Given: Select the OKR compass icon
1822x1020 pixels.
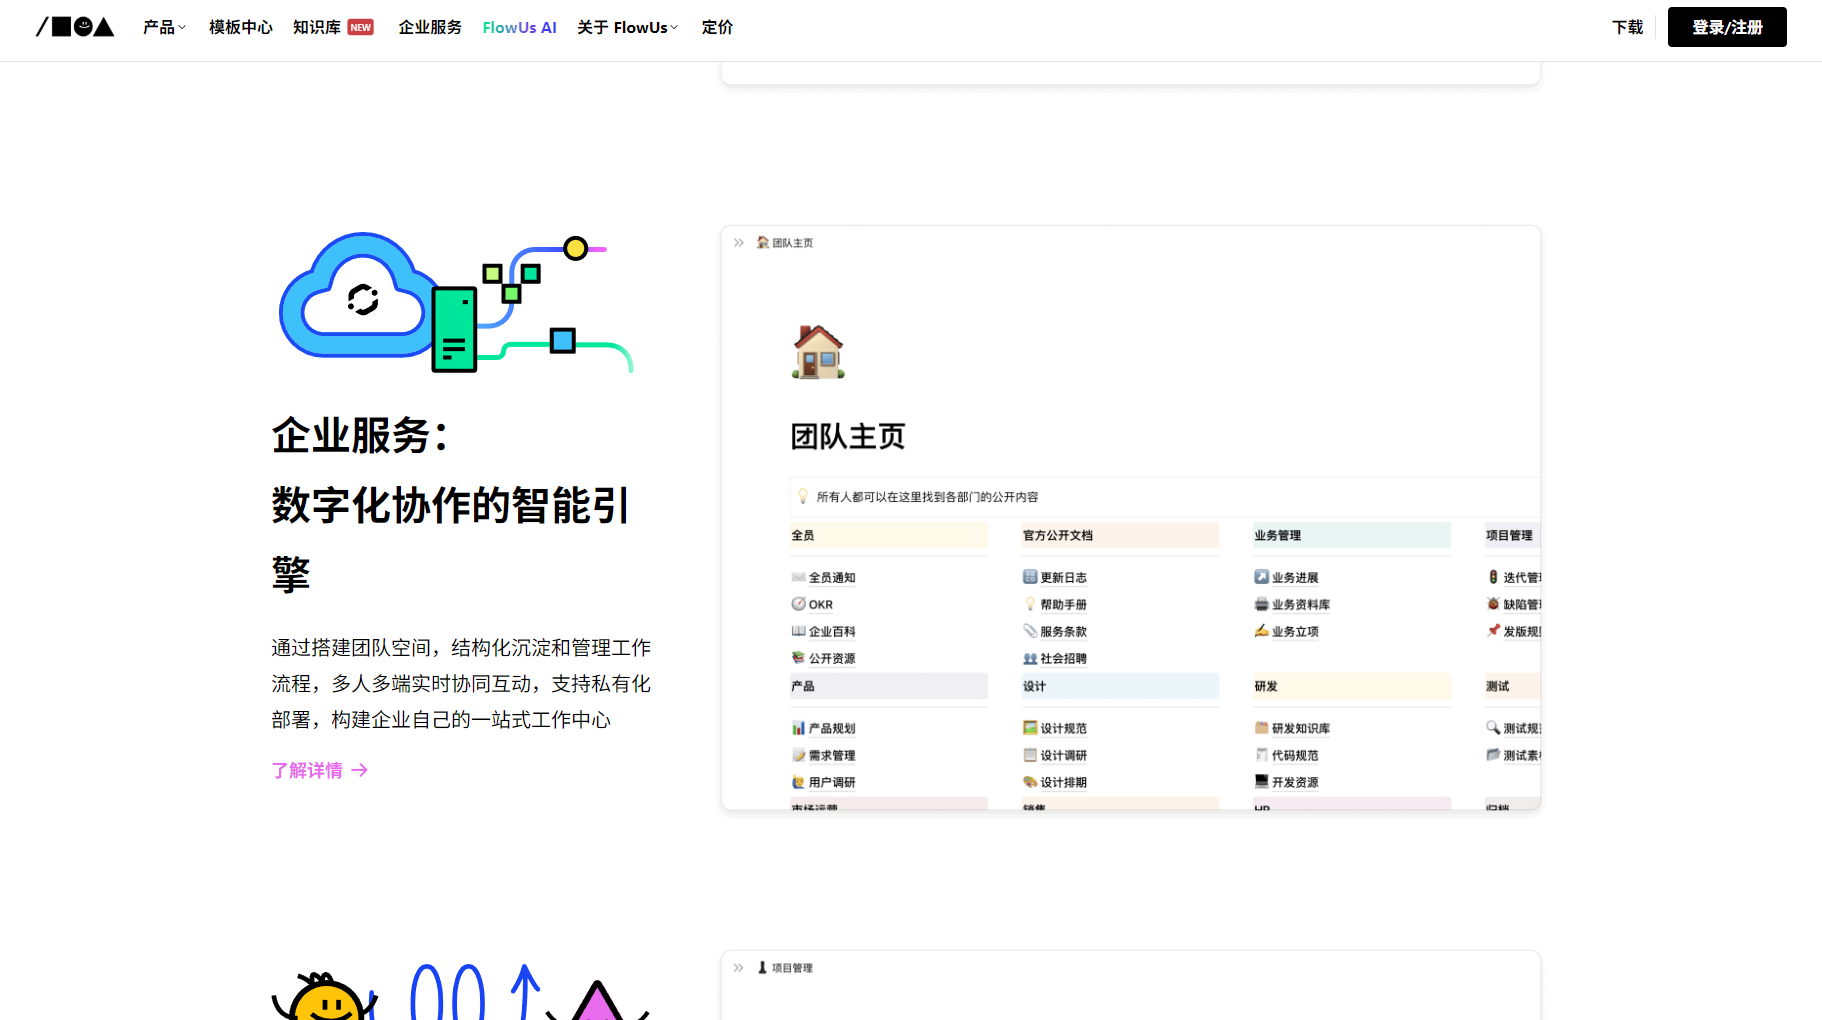Looking at the screenshot, I should pyautogui.click(x=796, y=604).
